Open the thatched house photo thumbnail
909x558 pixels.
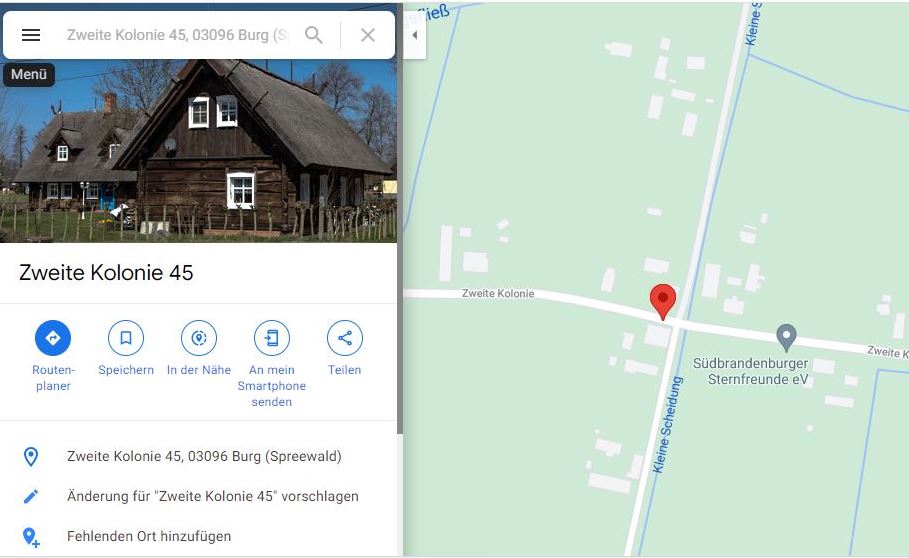coord(198,151)
